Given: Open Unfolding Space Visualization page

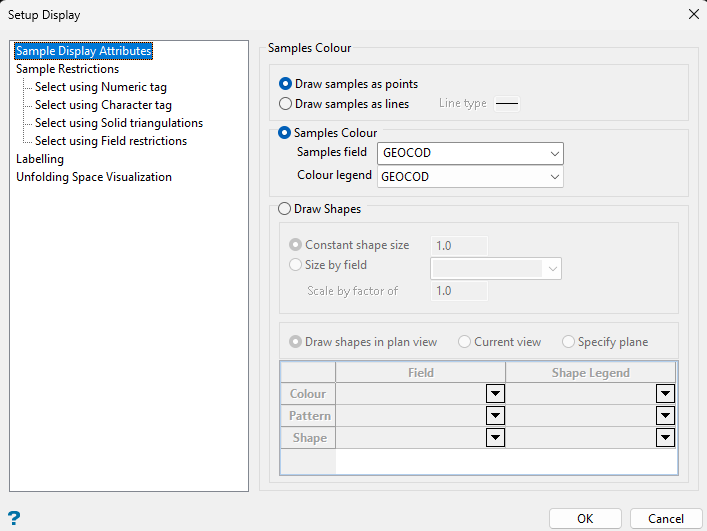Looking at the screenshot, I should coord(94,177).
